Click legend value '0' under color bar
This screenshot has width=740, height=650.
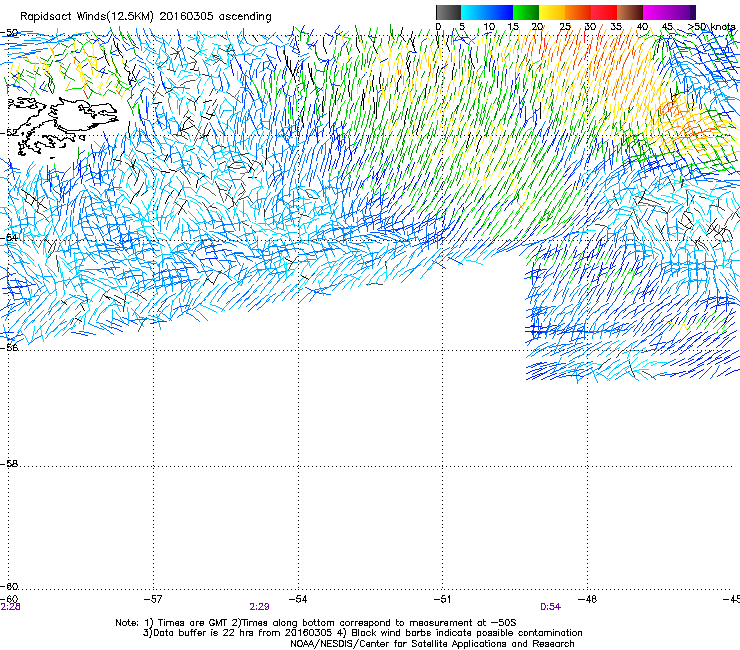click(x=438, y=27)
